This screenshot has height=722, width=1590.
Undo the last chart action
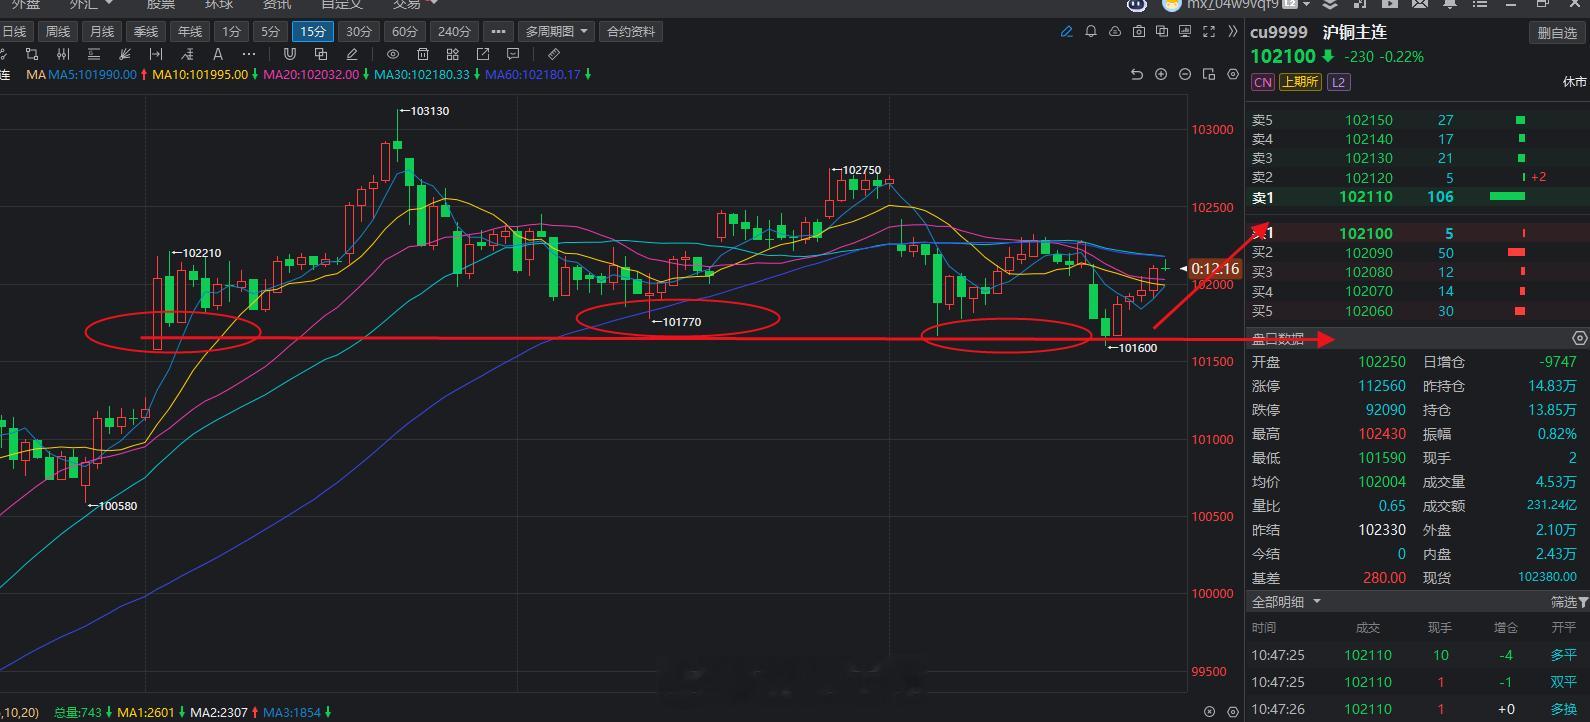[1136, 74]
